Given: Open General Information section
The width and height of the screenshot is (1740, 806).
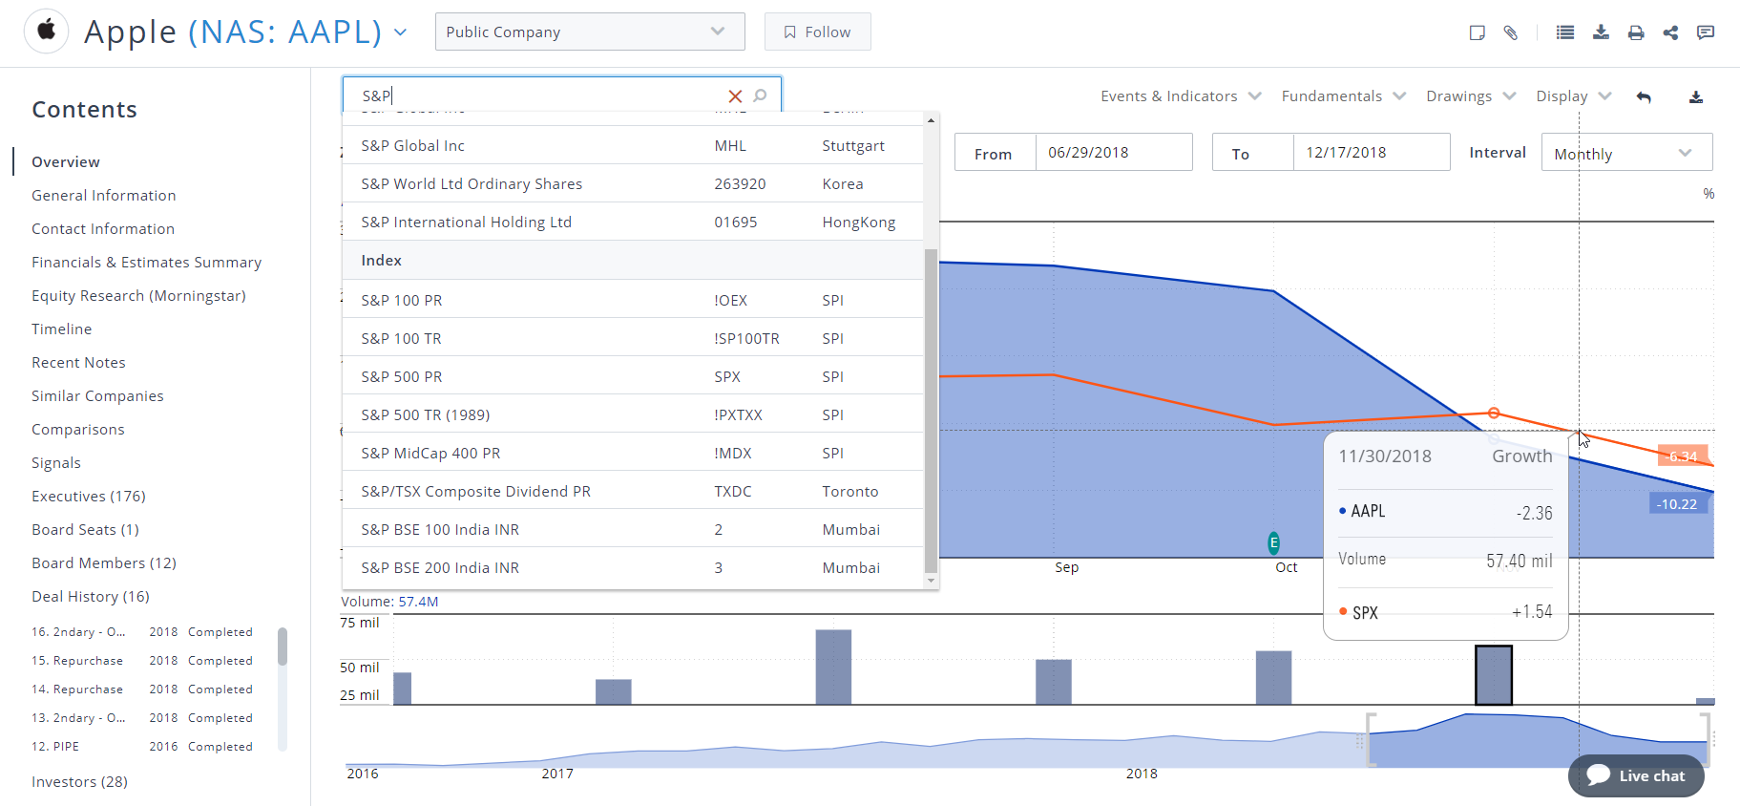Looking at the screenshot, I should point(104,195).
